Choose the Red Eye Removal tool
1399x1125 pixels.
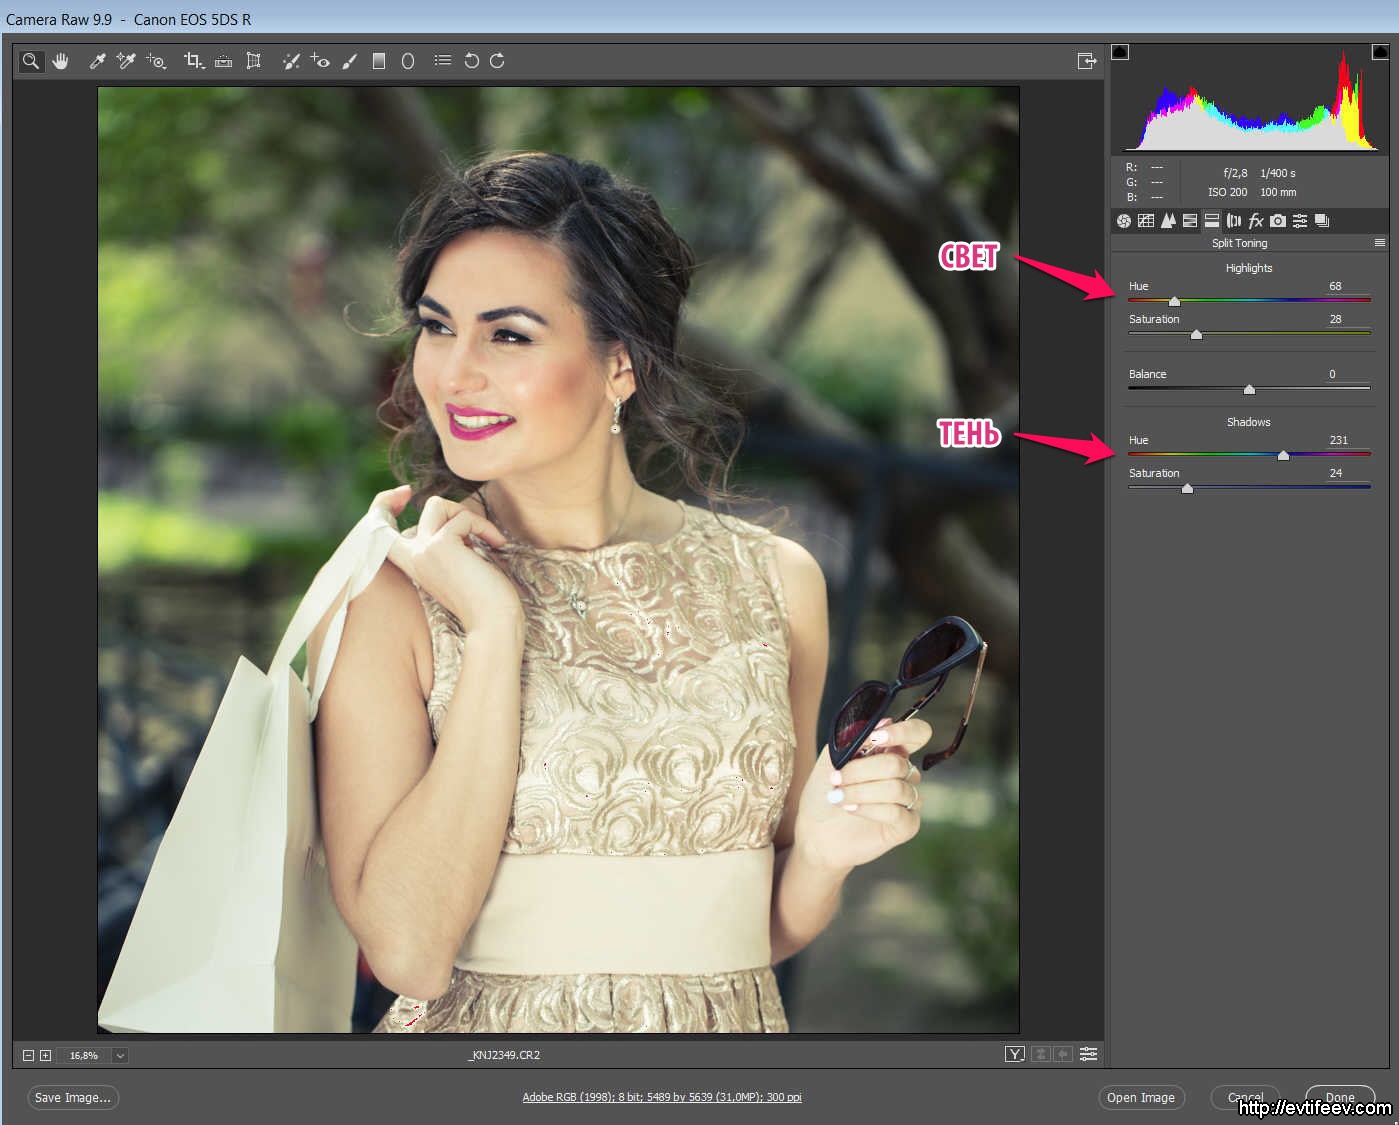tap(319, 61)
